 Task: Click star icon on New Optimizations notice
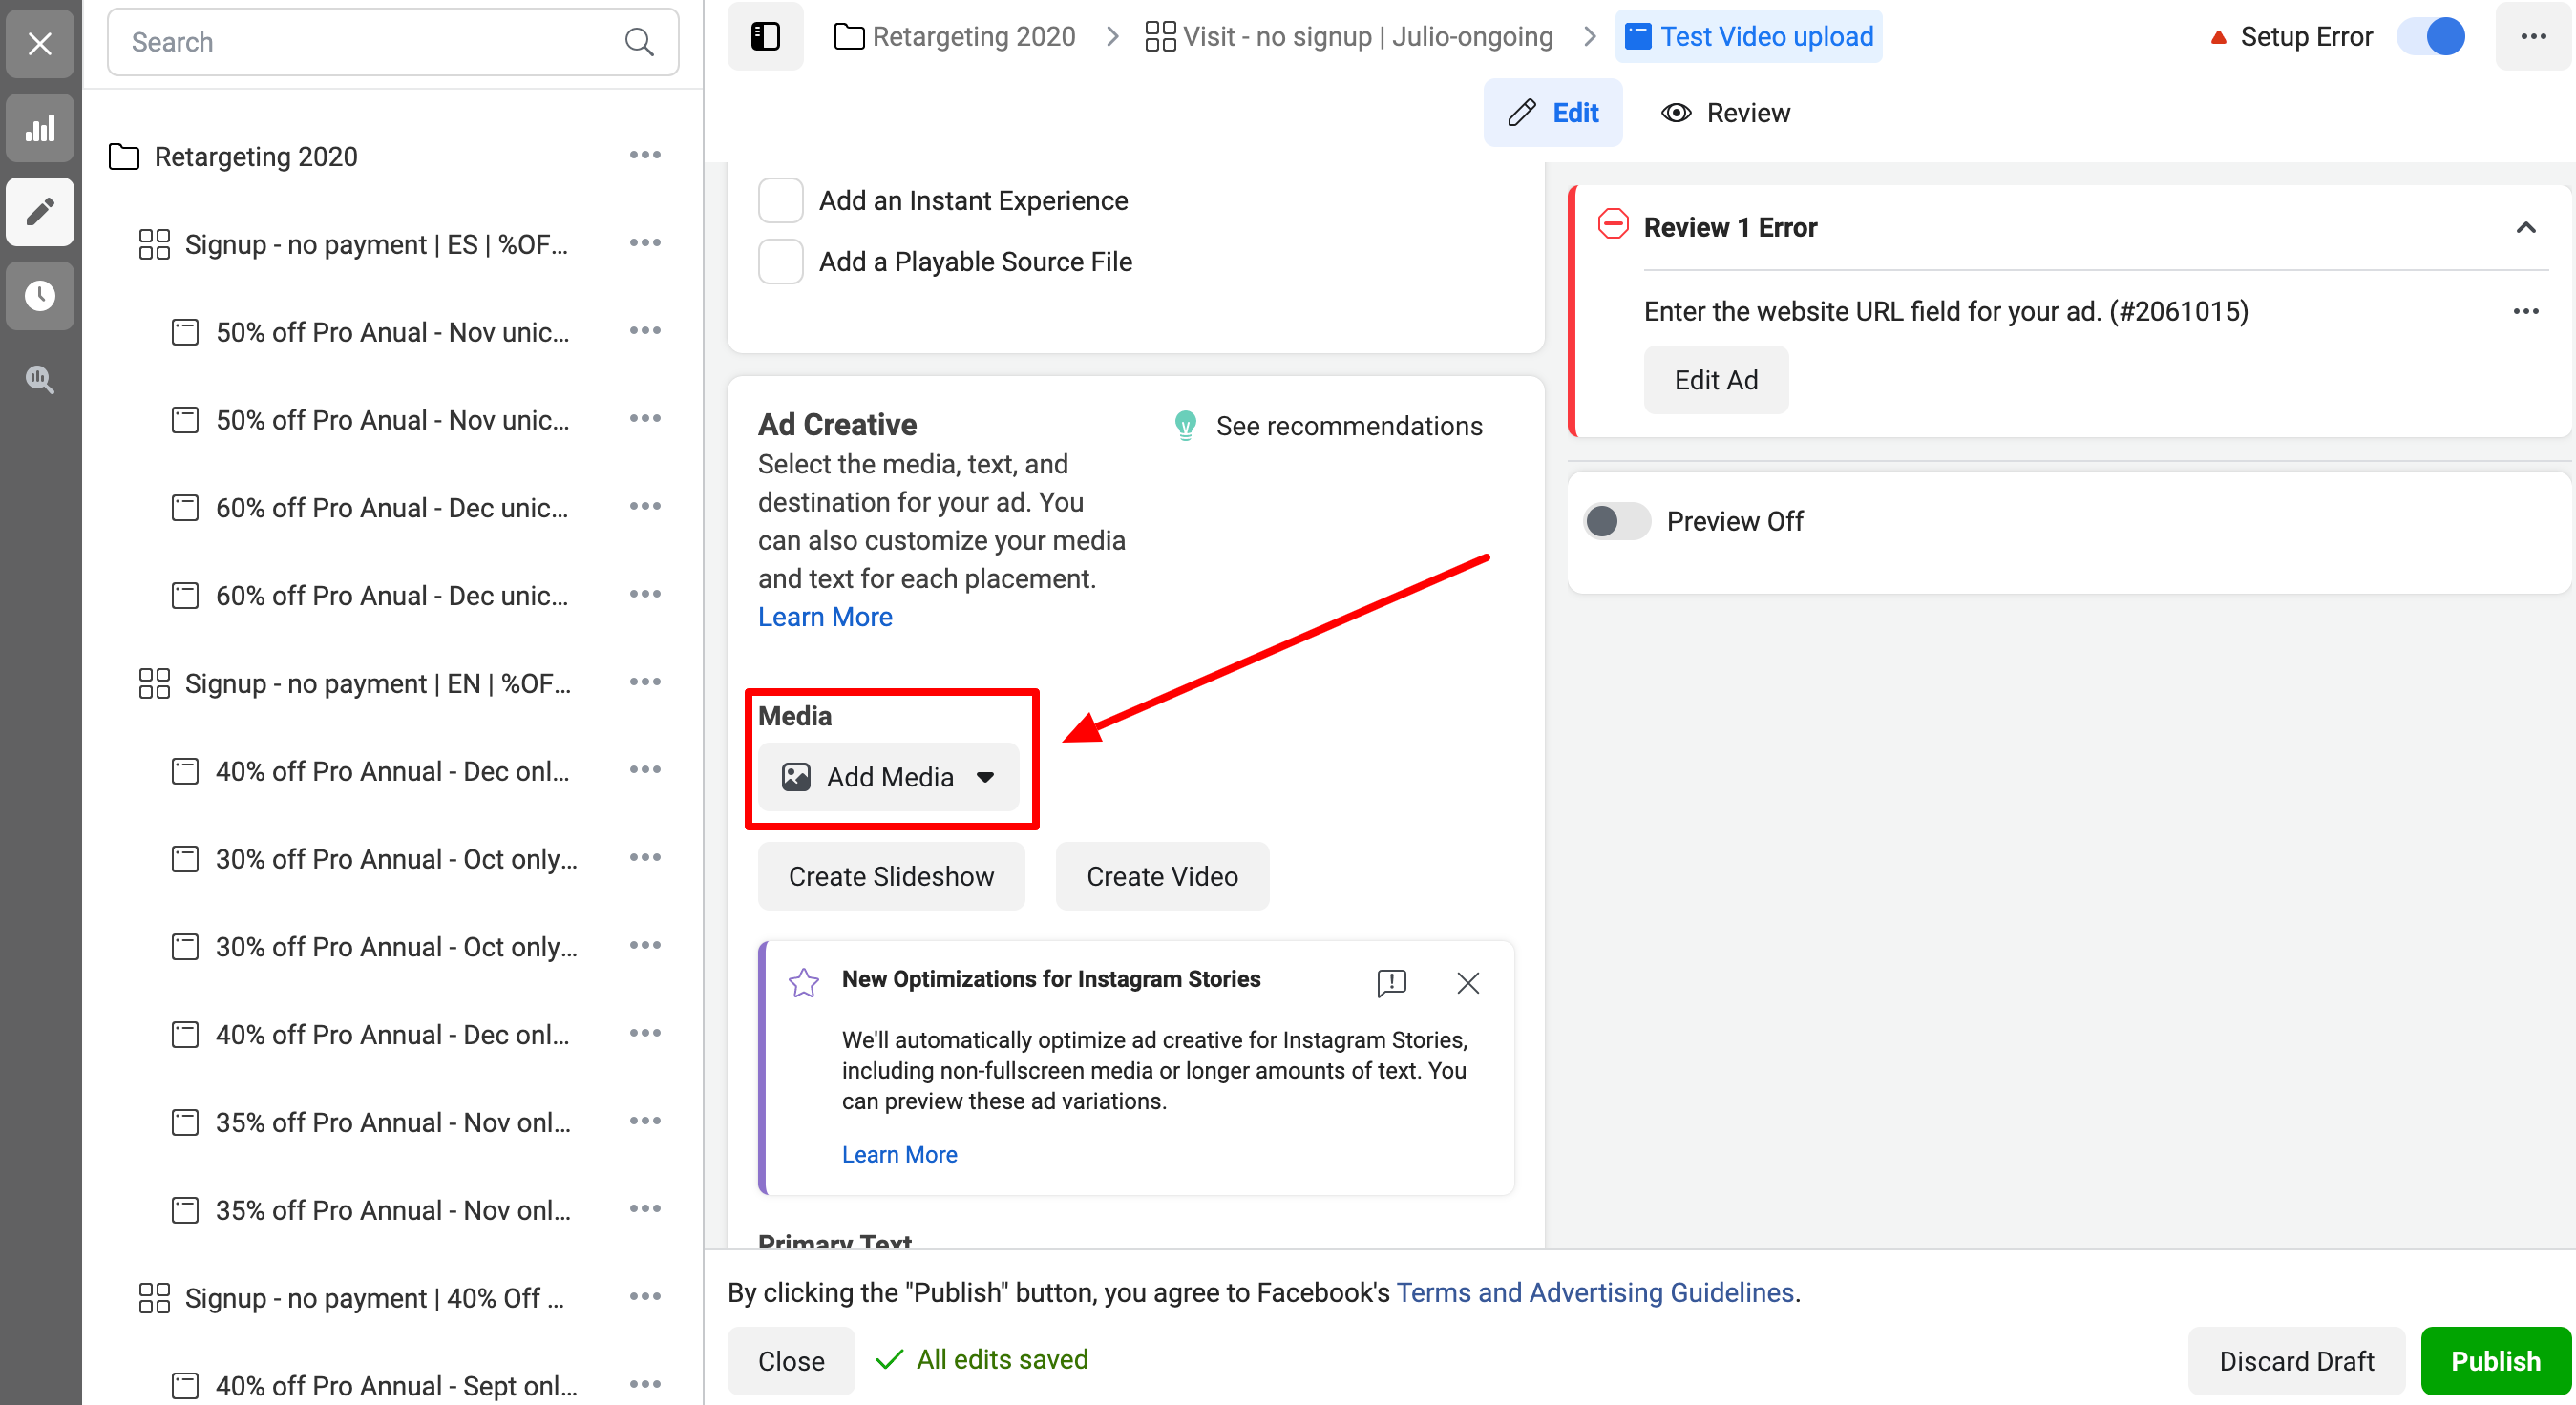pyautogui.click(x=803, y=982)
